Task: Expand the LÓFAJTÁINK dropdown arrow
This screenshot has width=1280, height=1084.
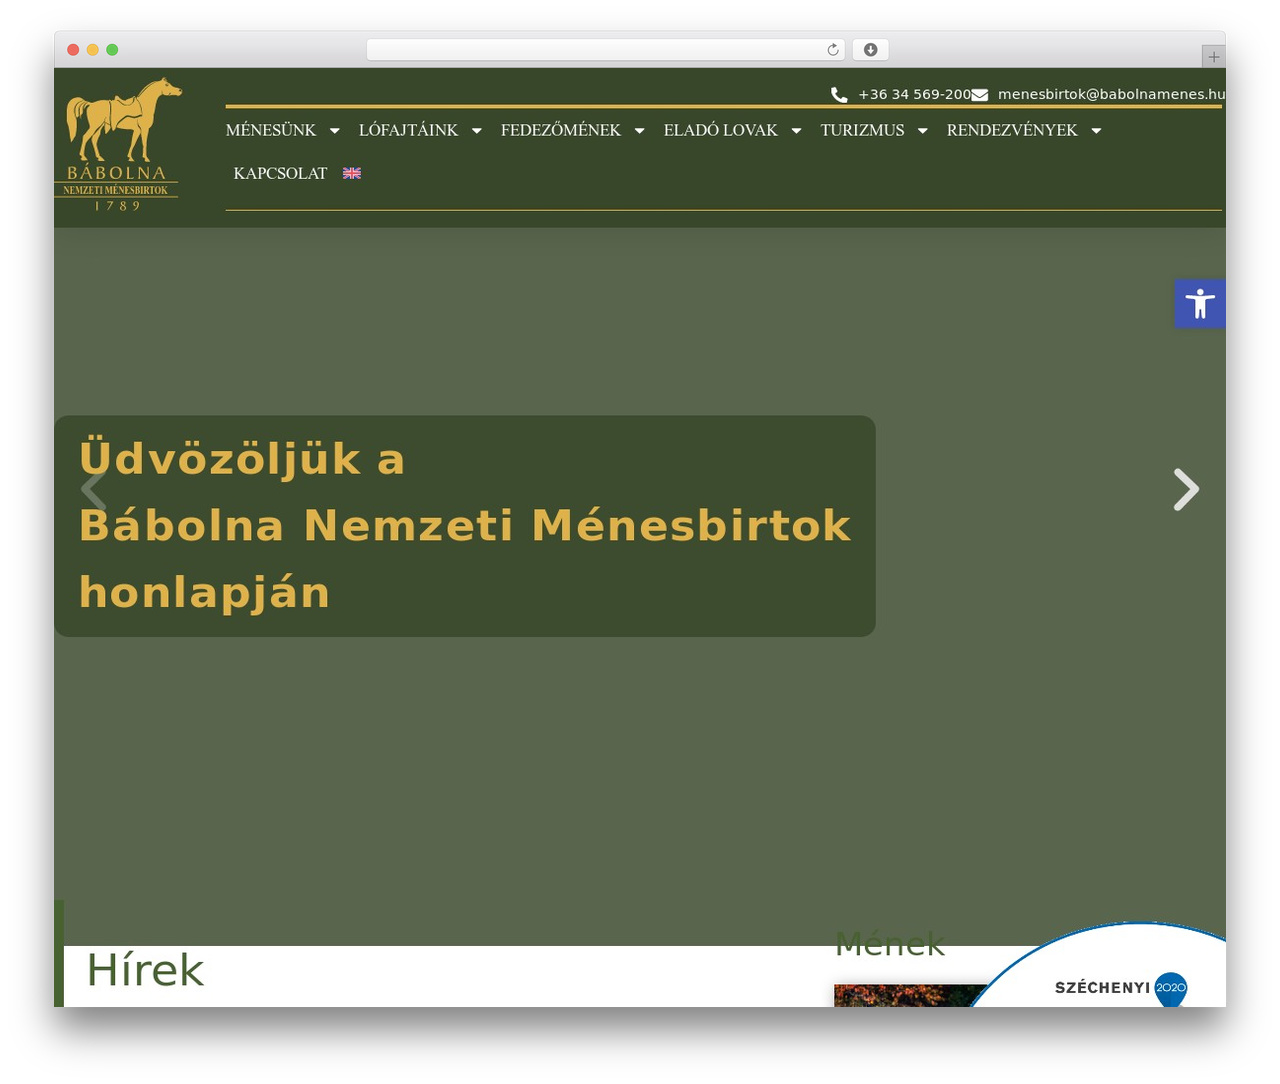Action: pos(477,131)
